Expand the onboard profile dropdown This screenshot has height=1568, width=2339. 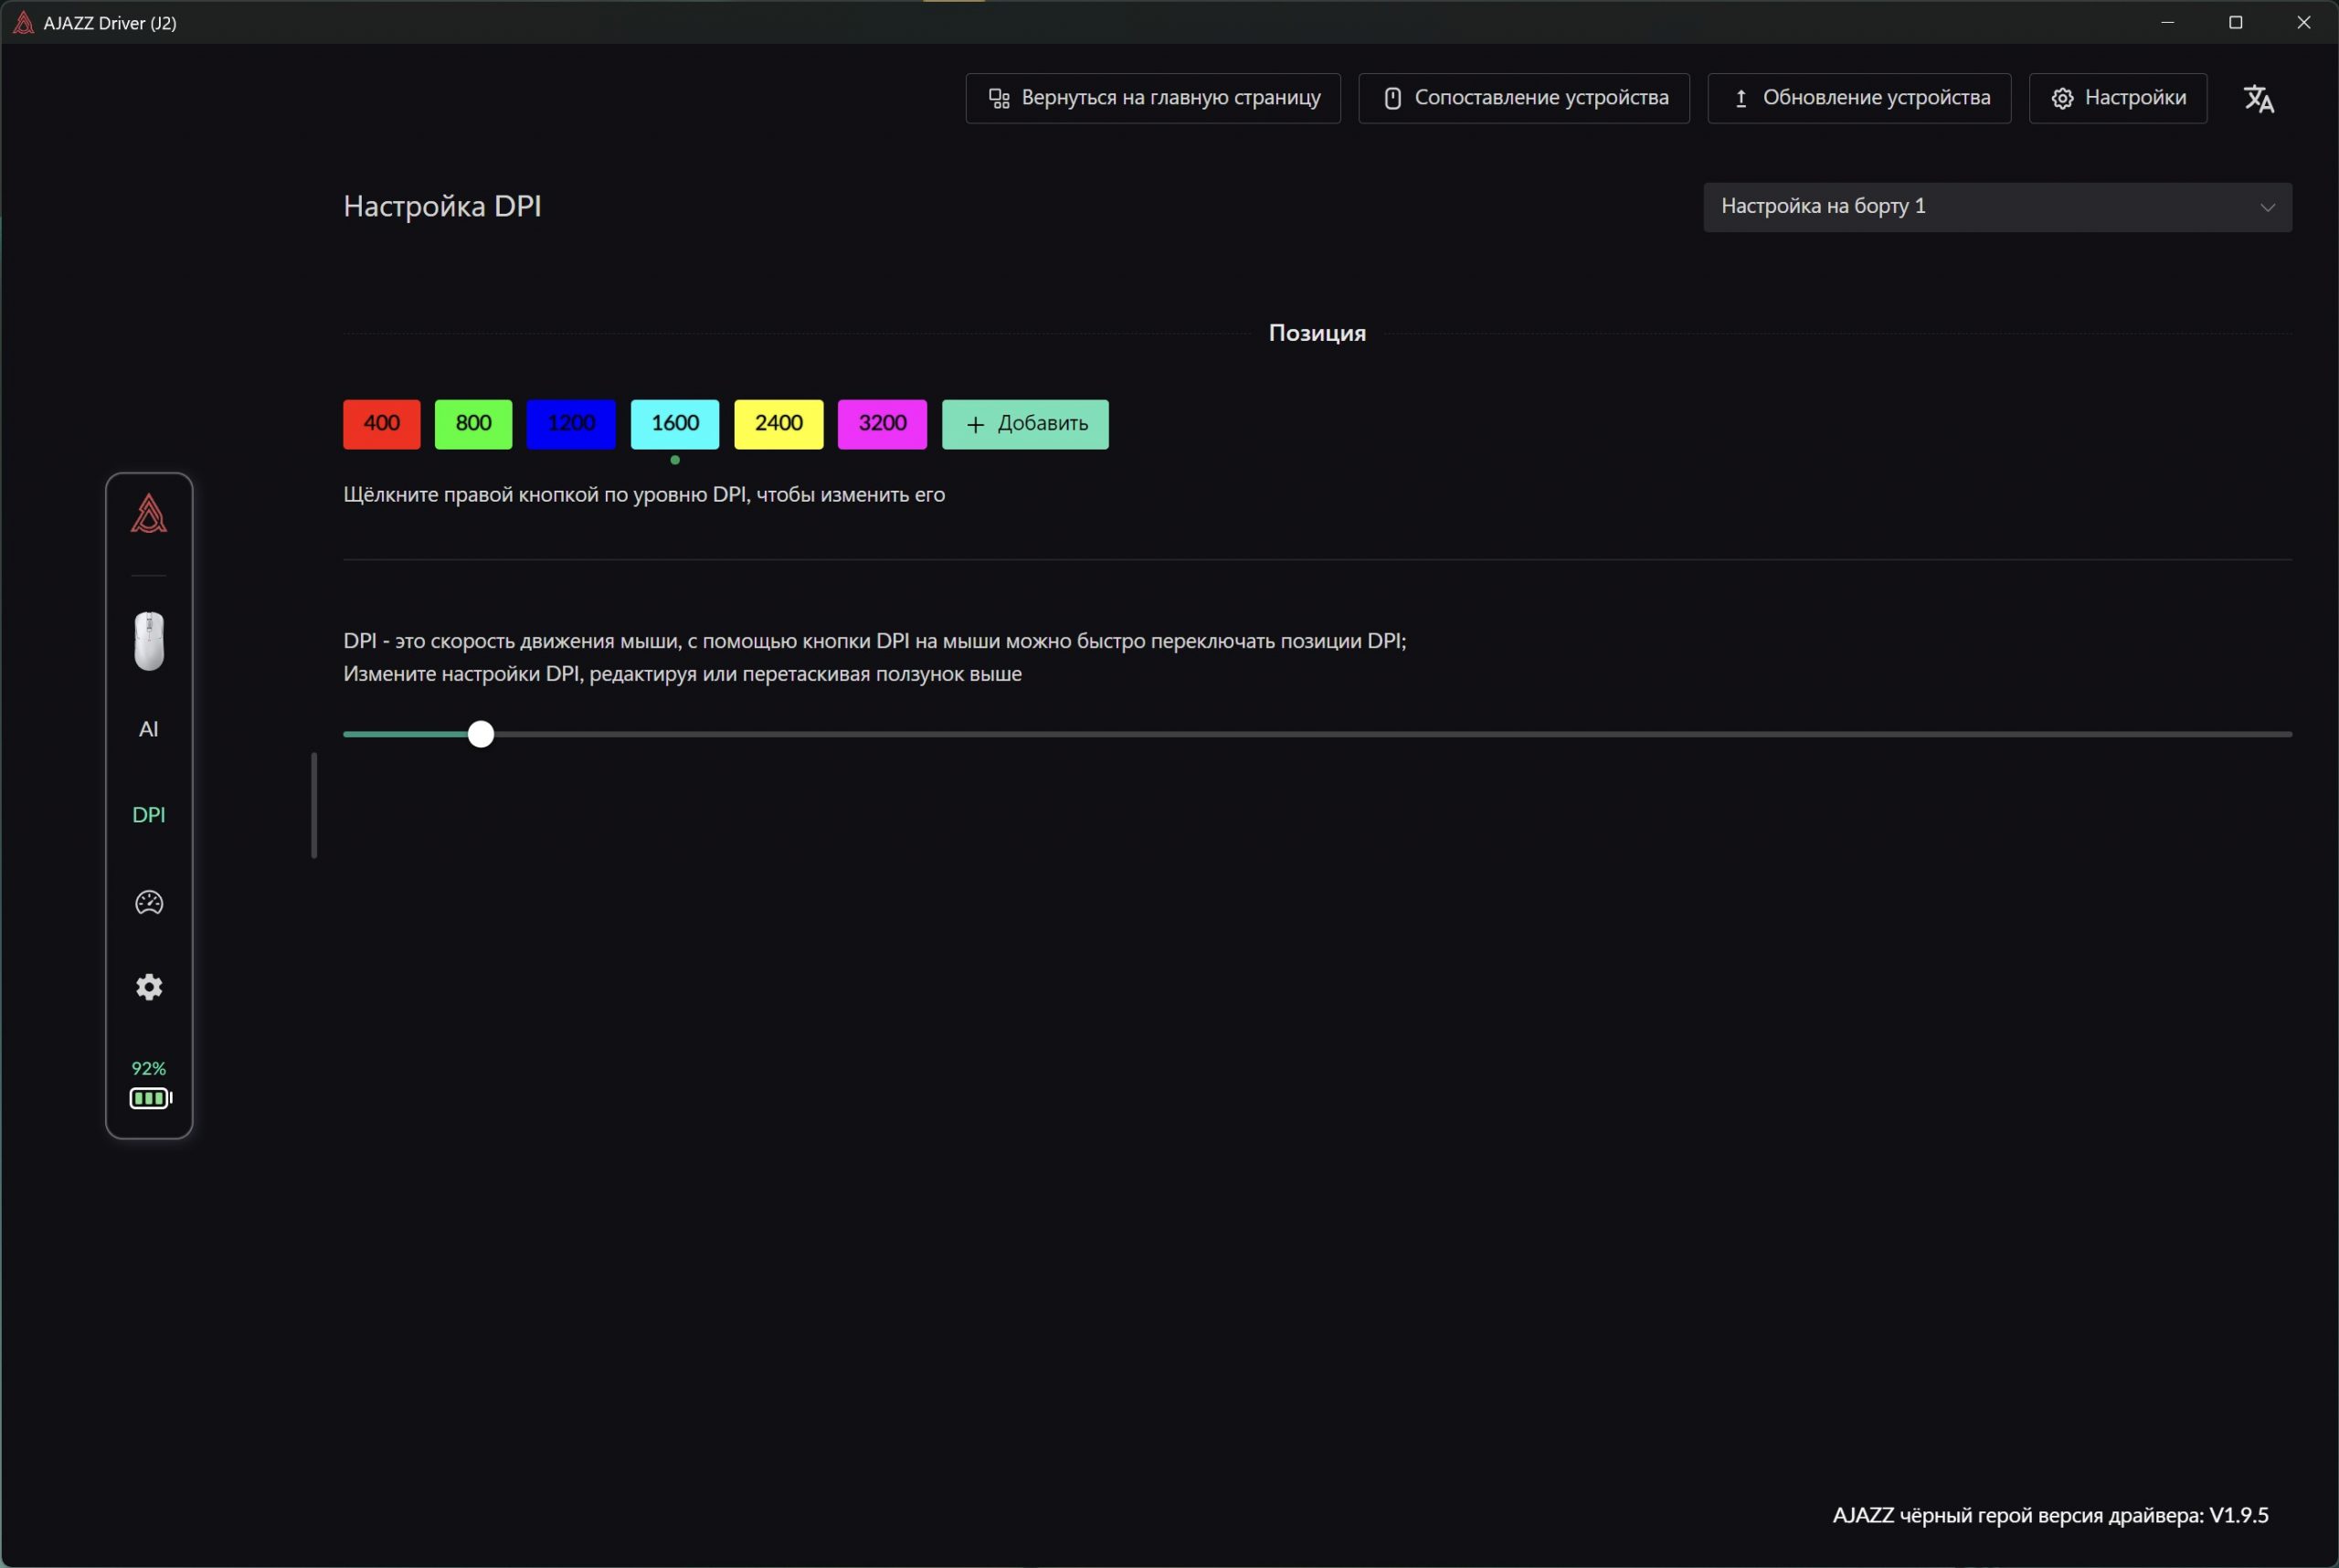1998,207
